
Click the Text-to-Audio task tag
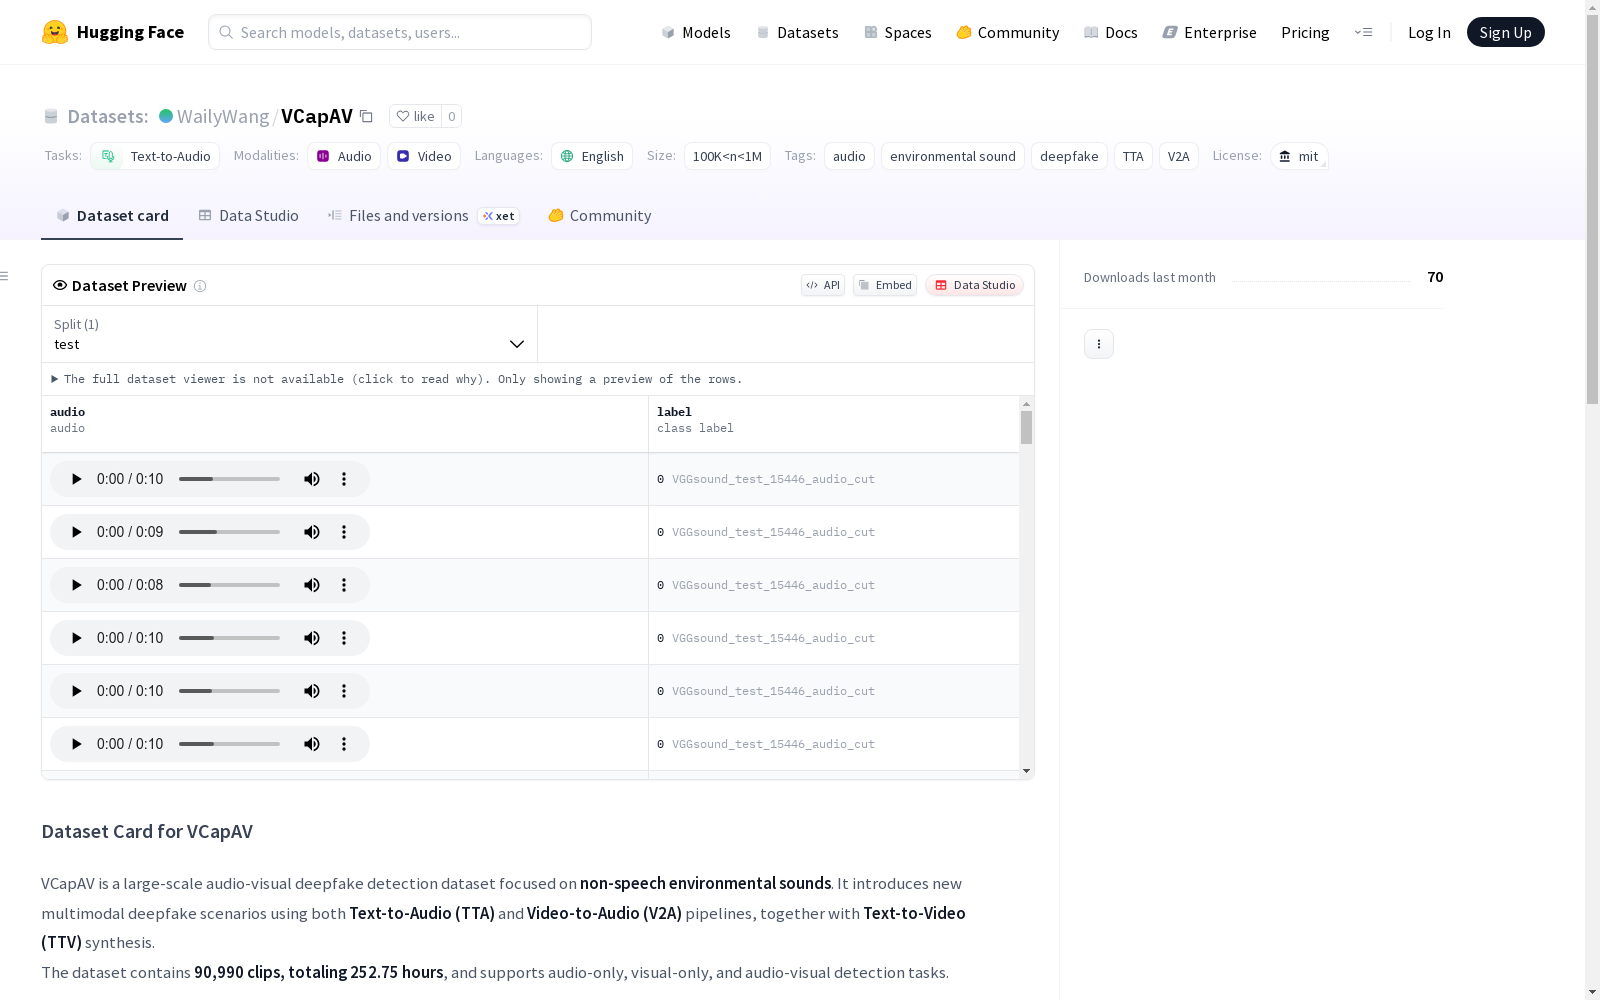pos(155,156)
